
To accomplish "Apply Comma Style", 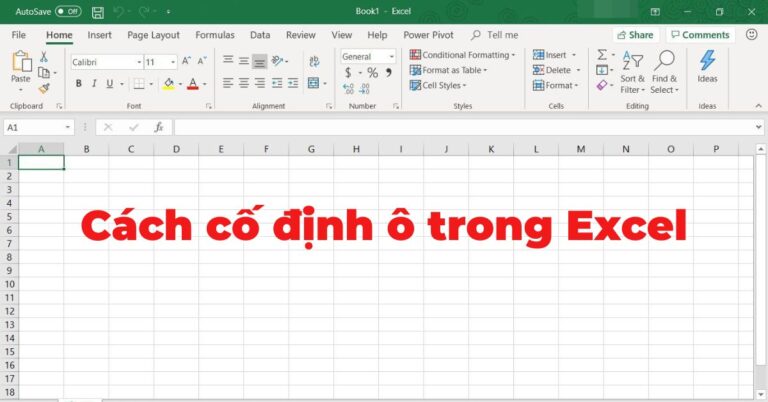I will (x=388, y=72).
